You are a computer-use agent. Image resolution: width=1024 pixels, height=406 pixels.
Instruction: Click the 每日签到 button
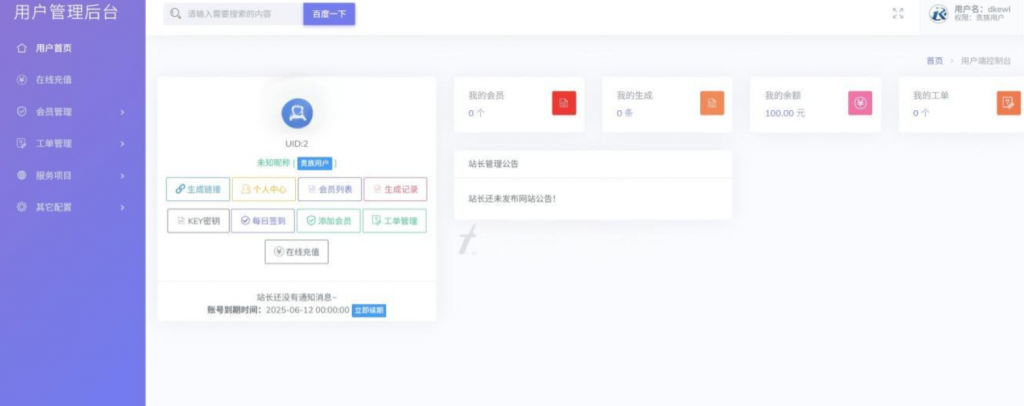[x=263, y=221]
